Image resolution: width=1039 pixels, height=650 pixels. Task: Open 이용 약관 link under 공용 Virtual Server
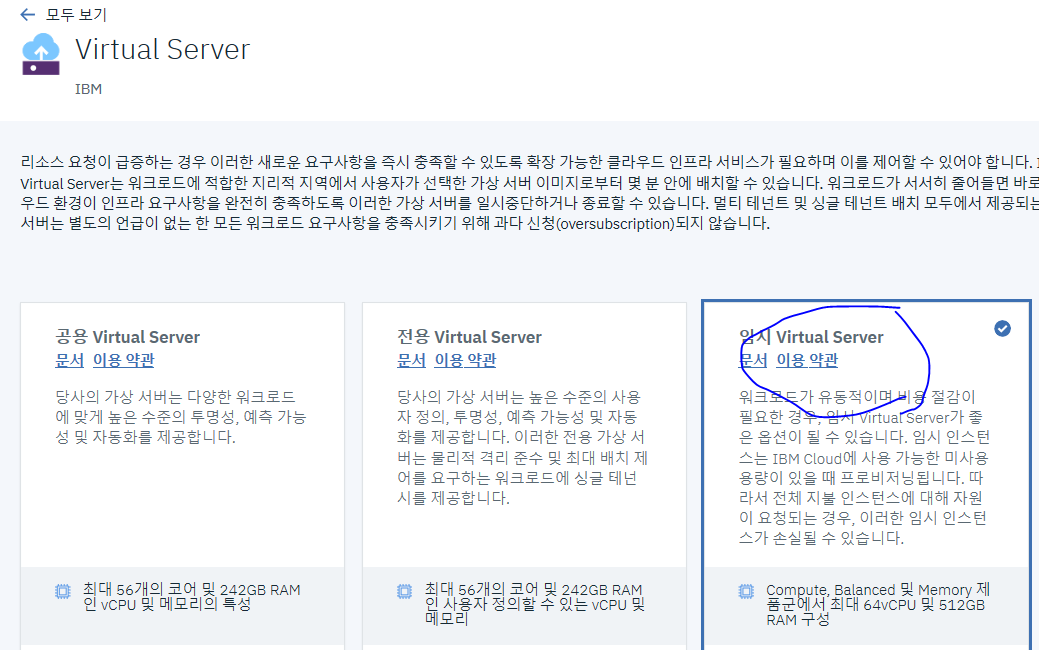tap(123, 360)
